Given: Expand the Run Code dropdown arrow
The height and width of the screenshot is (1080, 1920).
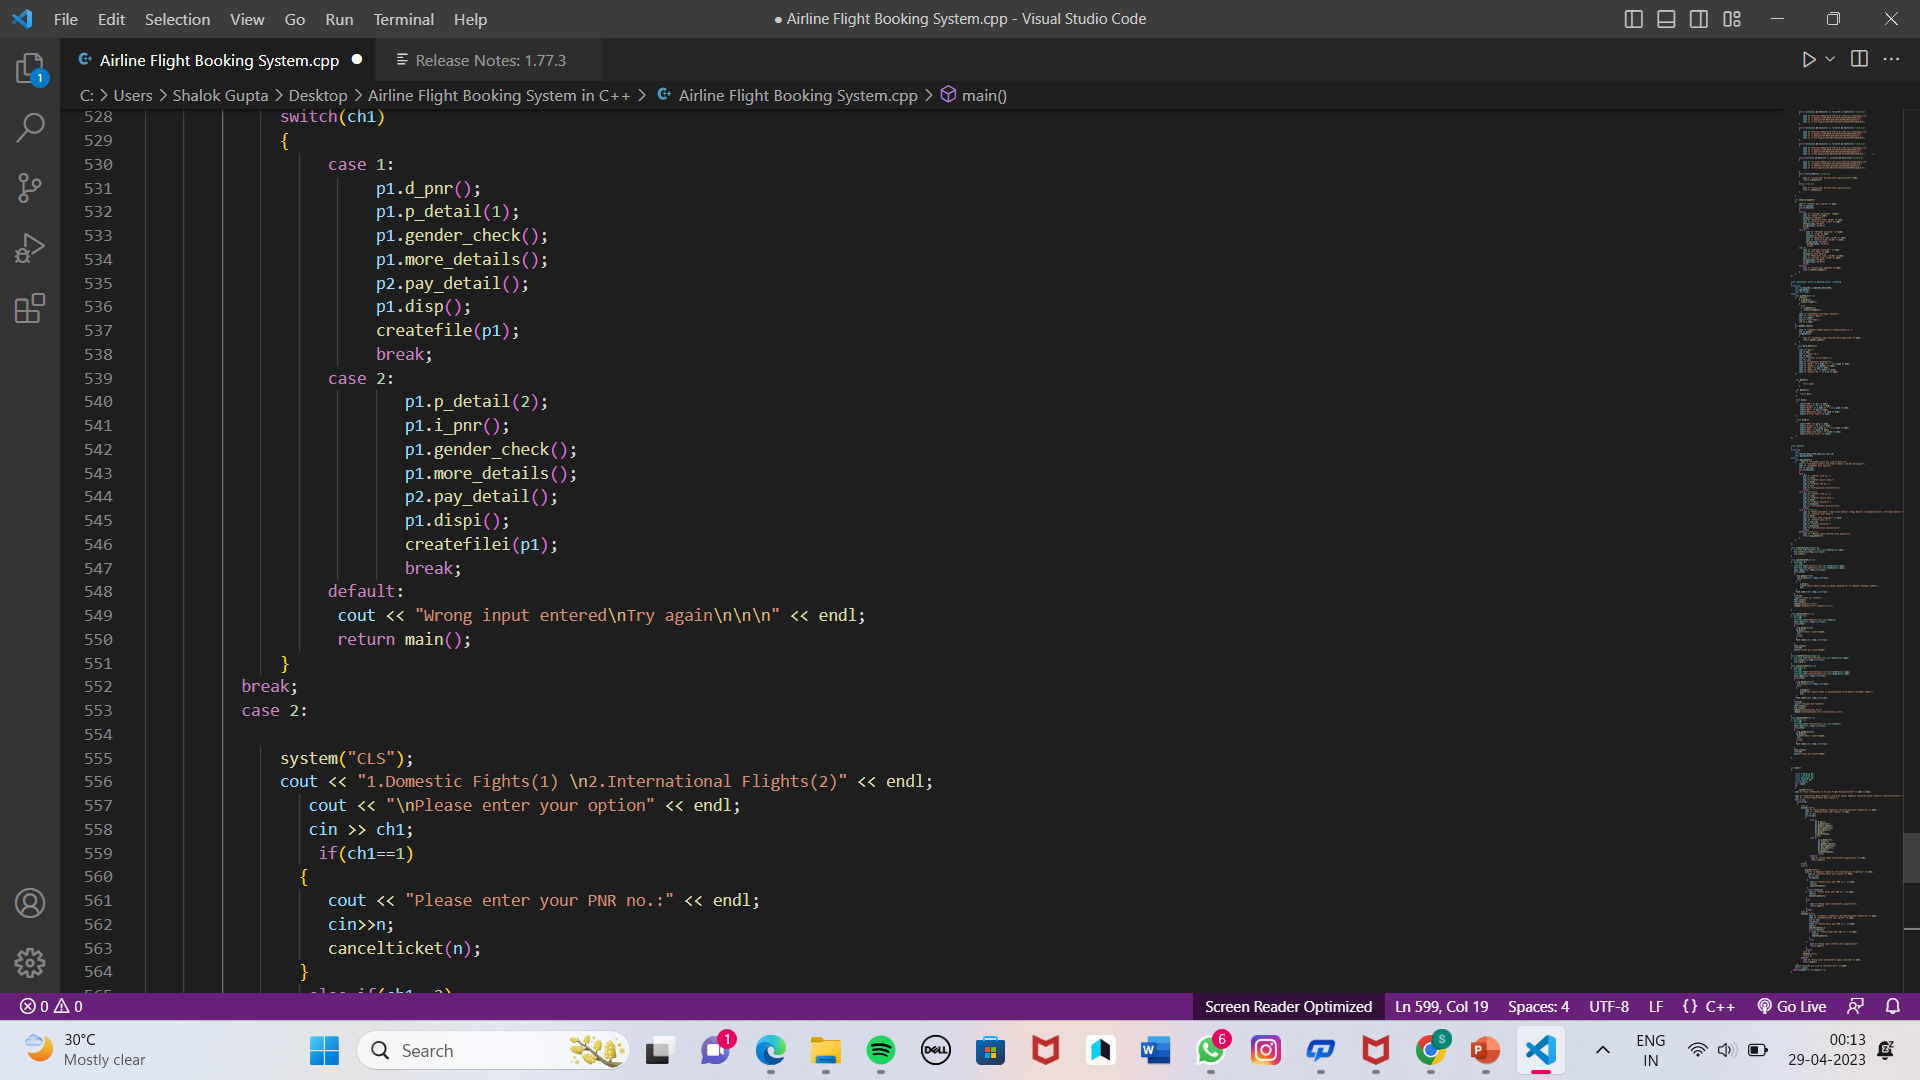Looking at the screenshot, I should [x=1830, y=59].
